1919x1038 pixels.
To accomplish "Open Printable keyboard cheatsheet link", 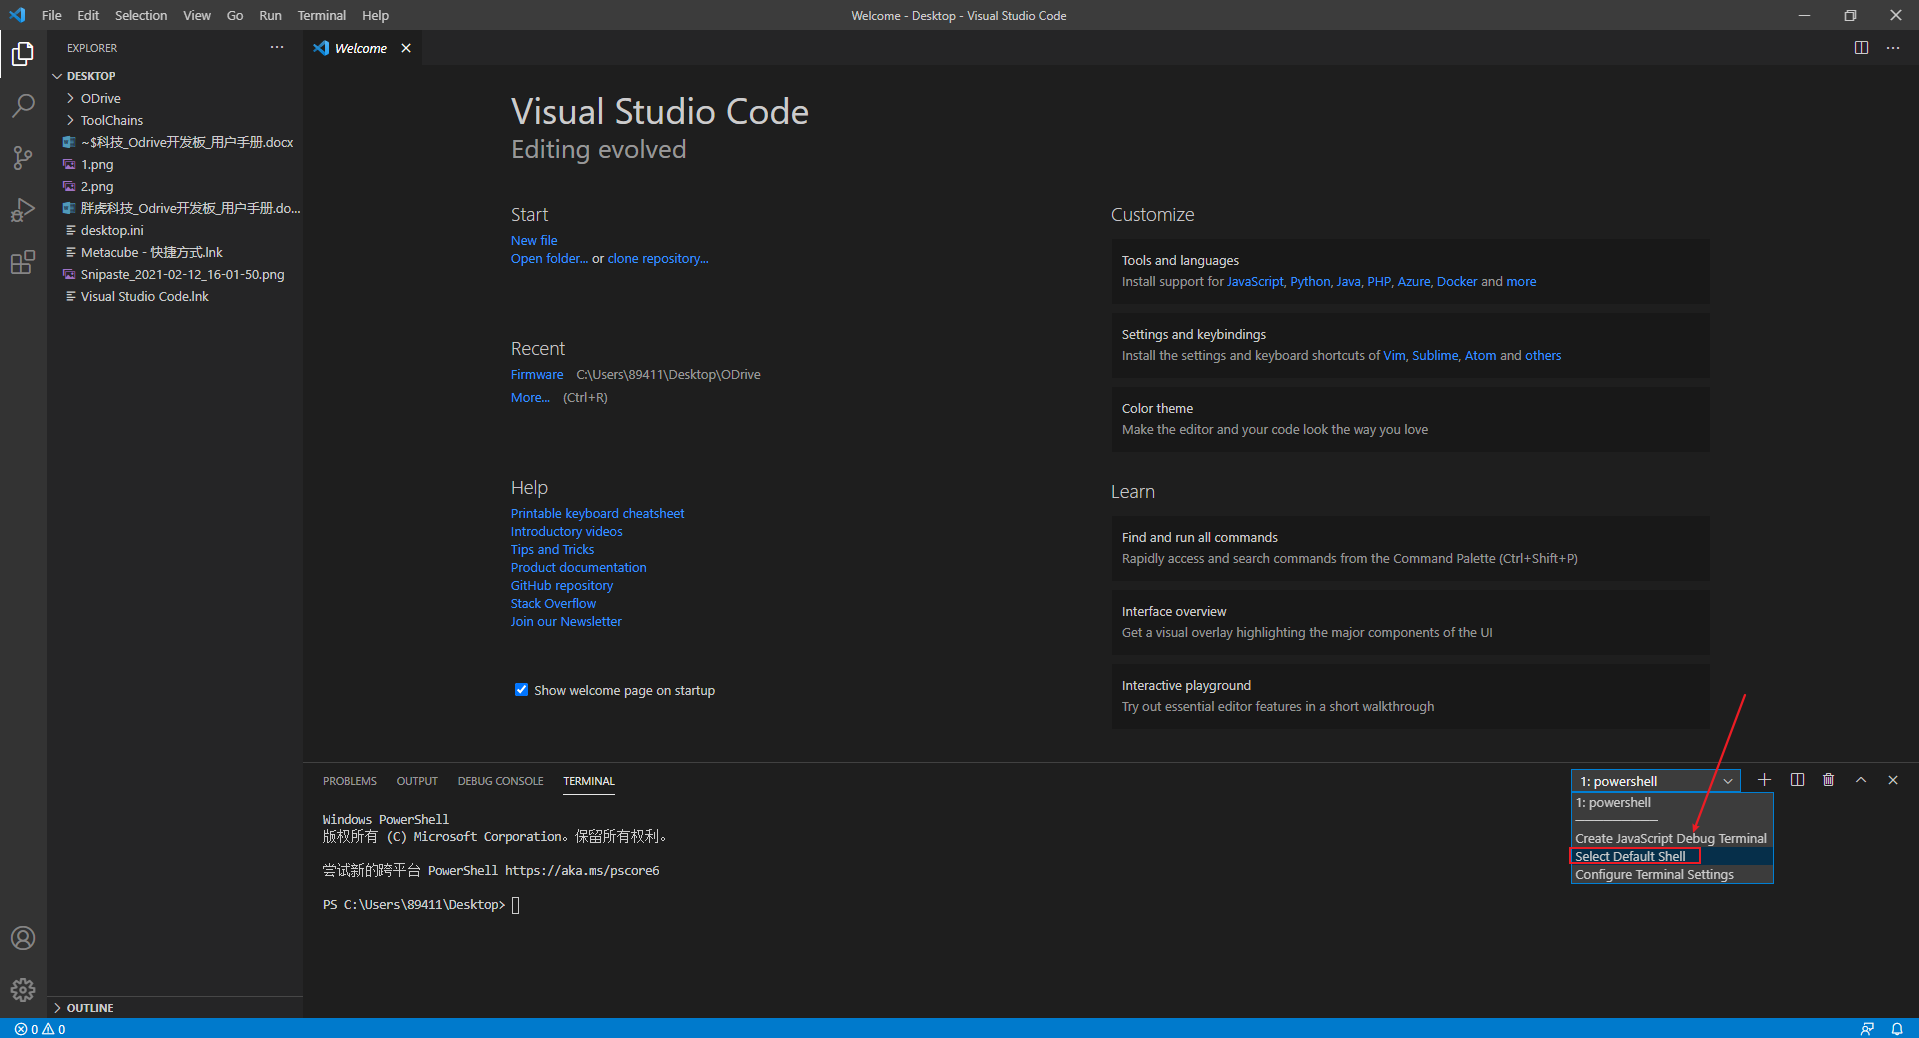I will [x=598, y=514].
